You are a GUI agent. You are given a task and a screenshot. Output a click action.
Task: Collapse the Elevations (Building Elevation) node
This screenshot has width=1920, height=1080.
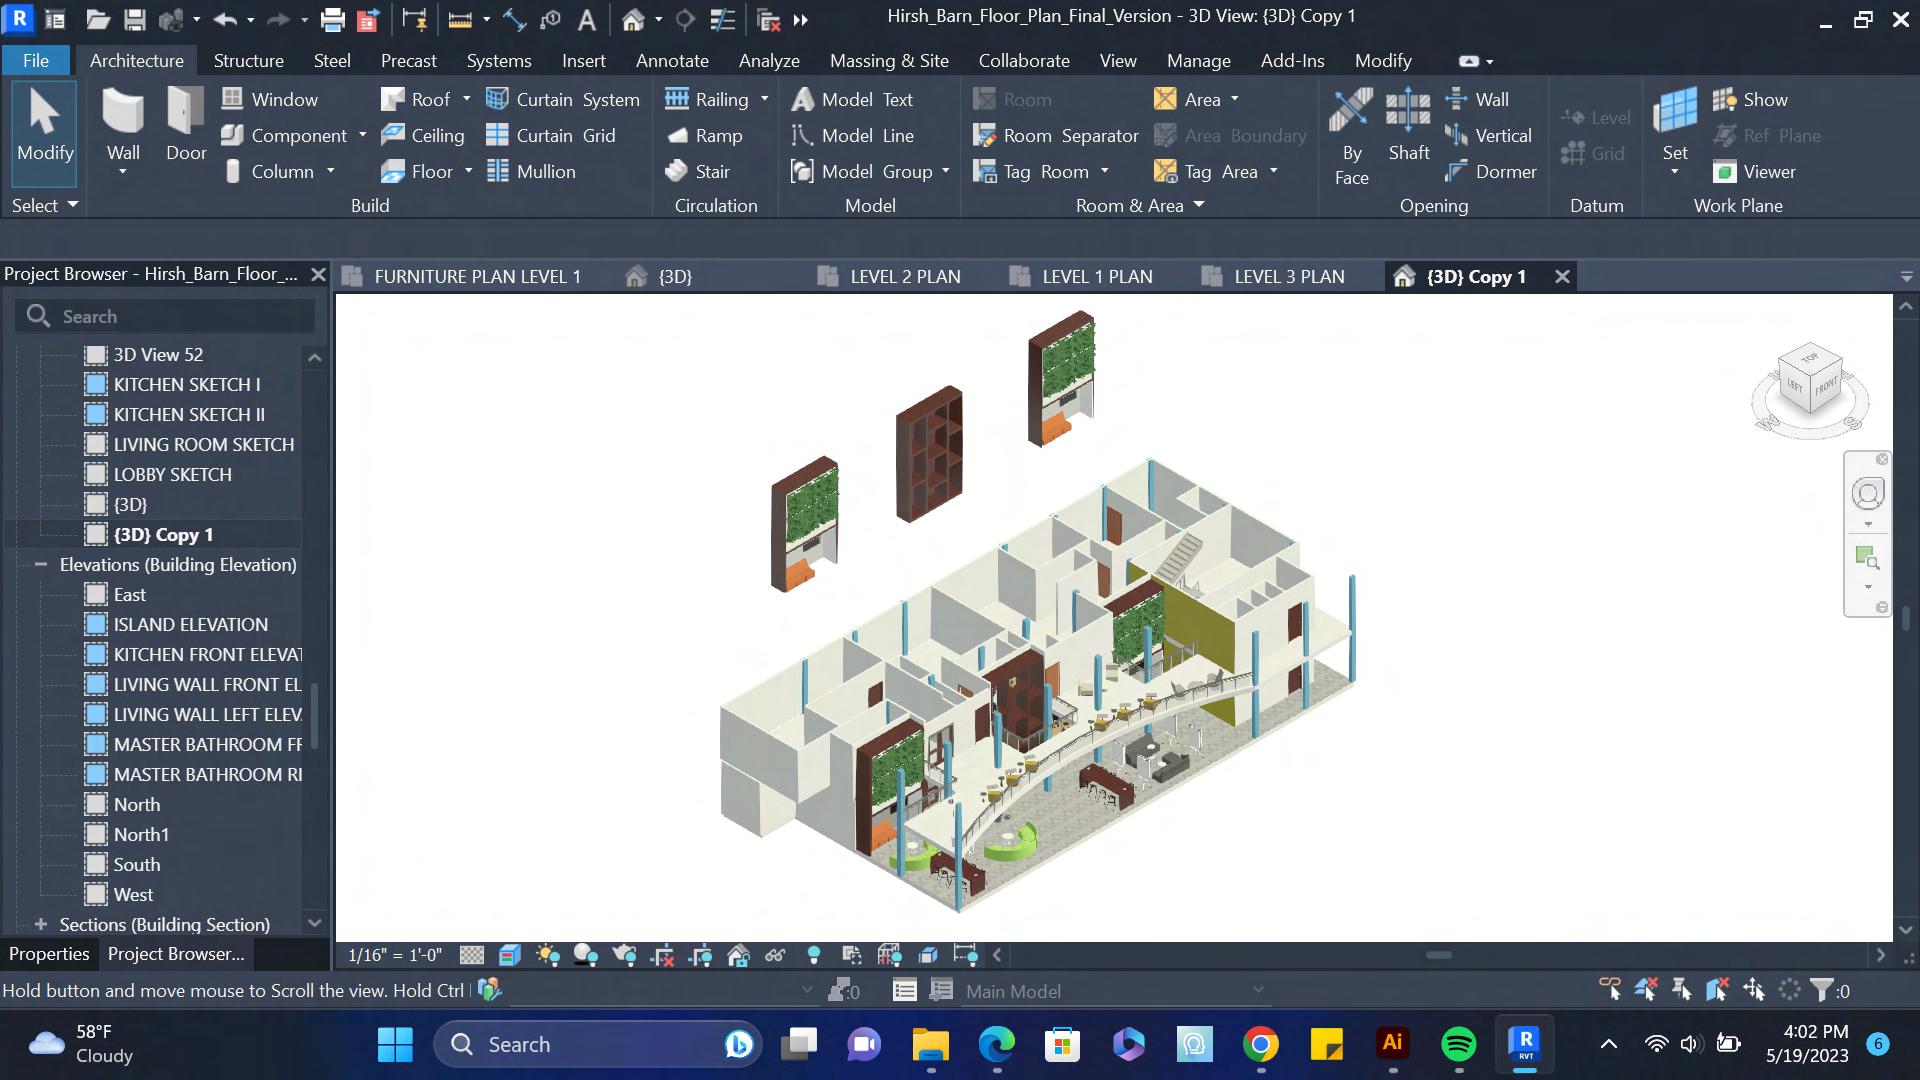(41, 565)
